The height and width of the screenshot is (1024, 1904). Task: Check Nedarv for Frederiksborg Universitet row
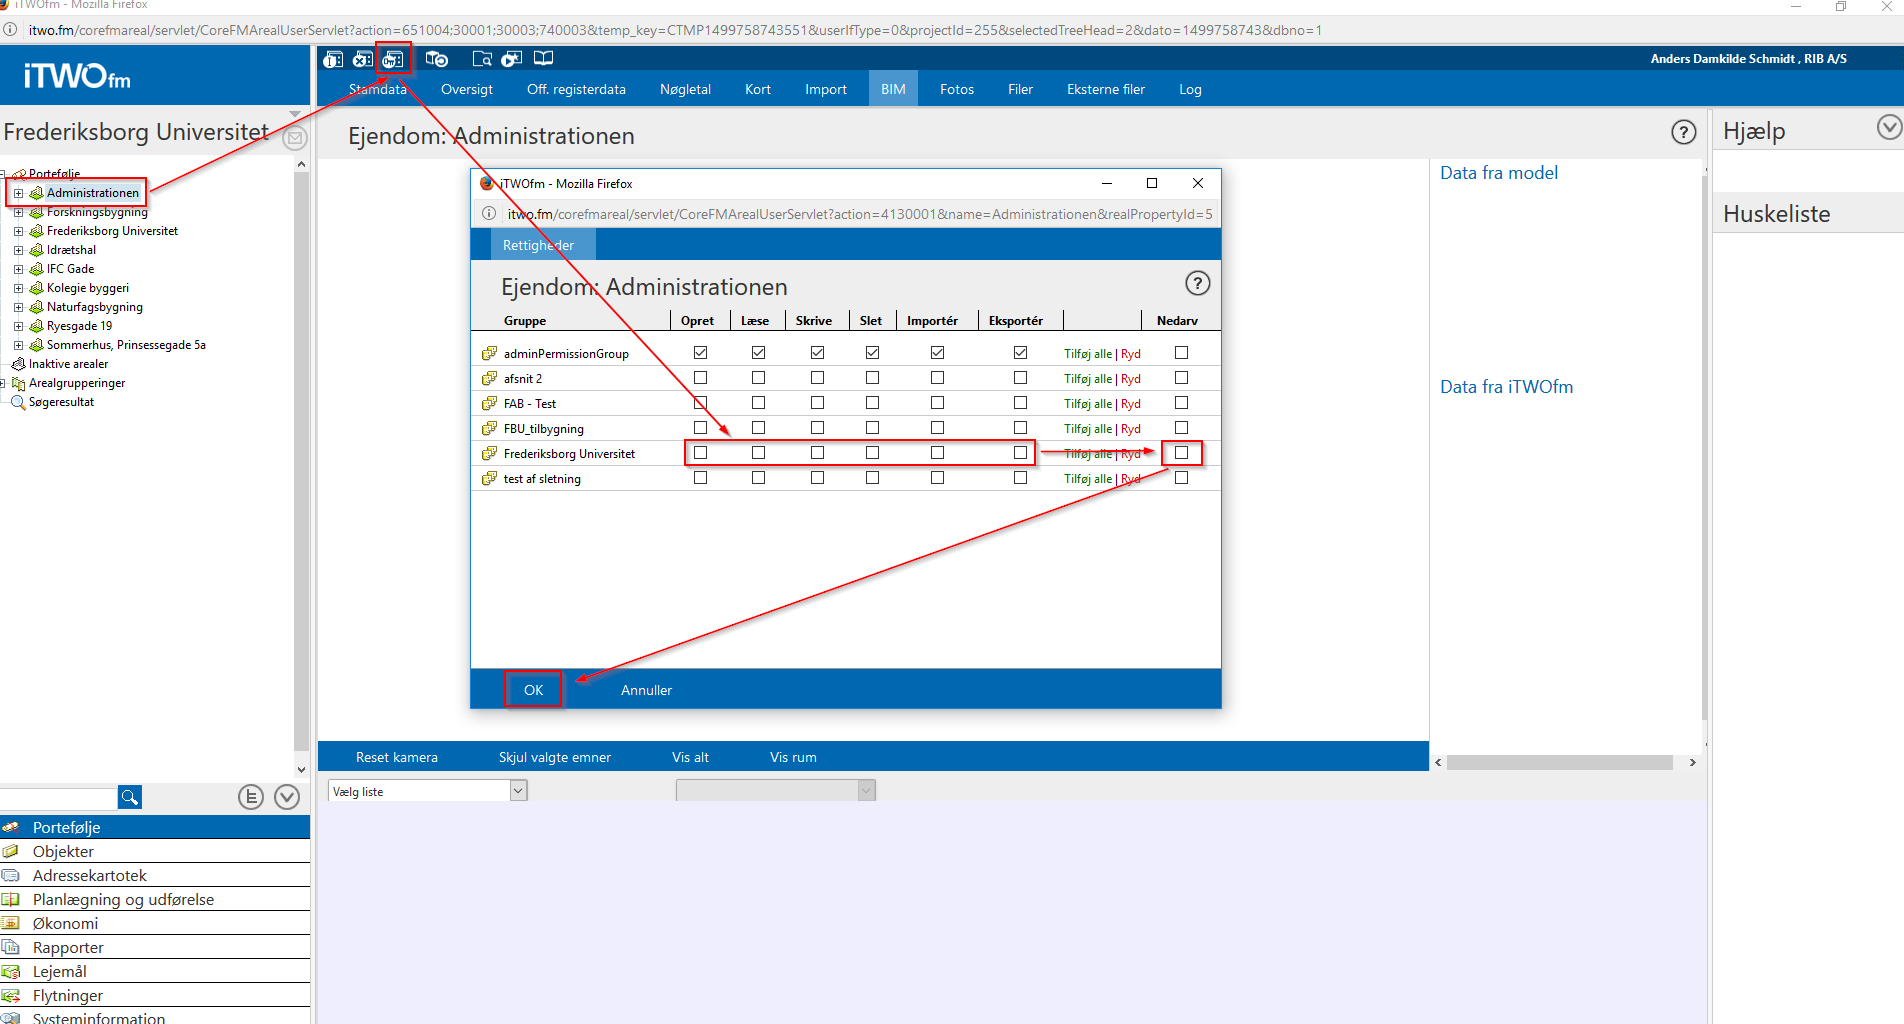point(1181,453)
